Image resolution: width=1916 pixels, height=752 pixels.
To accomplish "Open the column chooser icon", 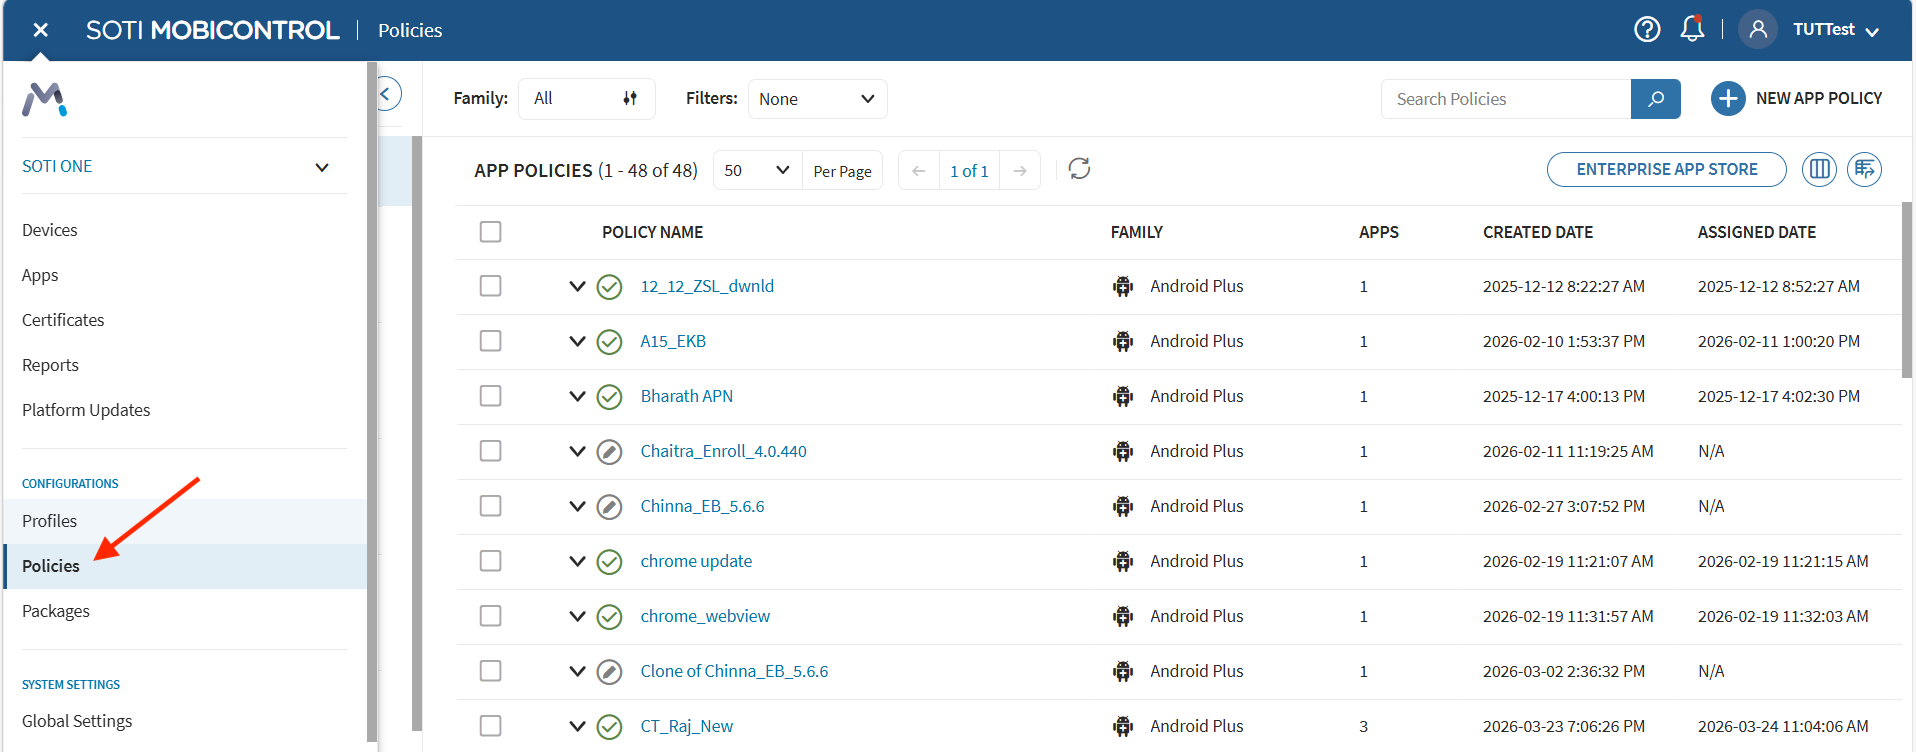I will point(1819,169).
